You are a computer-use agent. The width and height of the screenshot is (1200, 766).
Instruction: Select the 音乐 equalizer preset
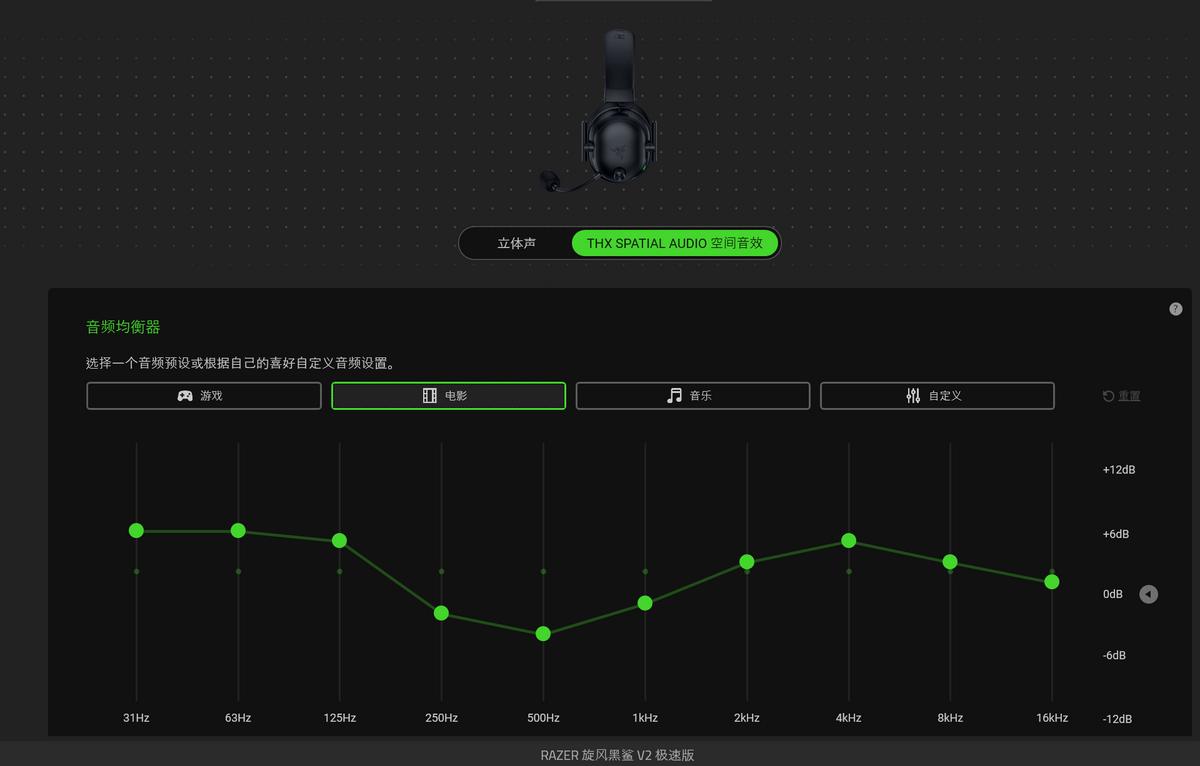pos(692,395)
